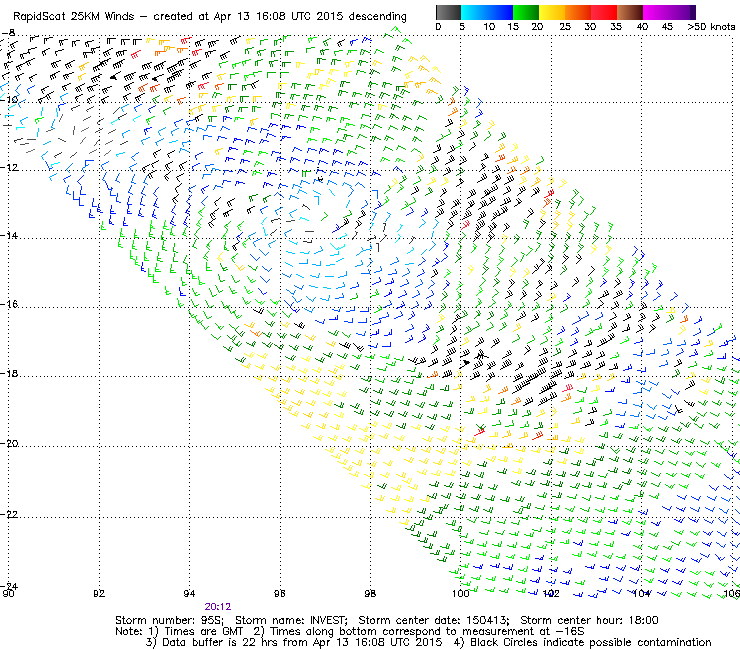This screenshot has height=650, width=740.
Task: Click the '35' label under the color legend
Action: pyautogui.click(x=616, y=27)
